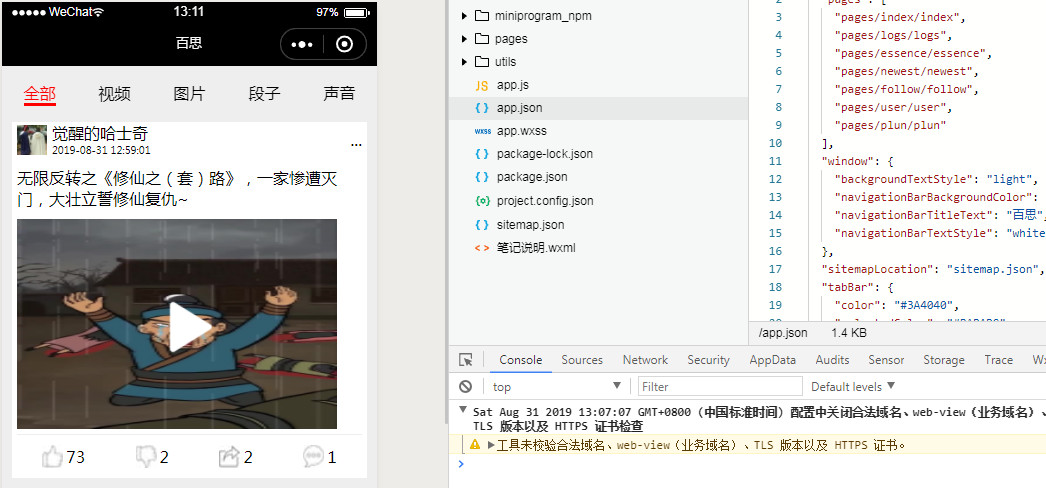The image size is (1046, 488).
Task: Open the Default levels dropdown
Action: (853, 387)
